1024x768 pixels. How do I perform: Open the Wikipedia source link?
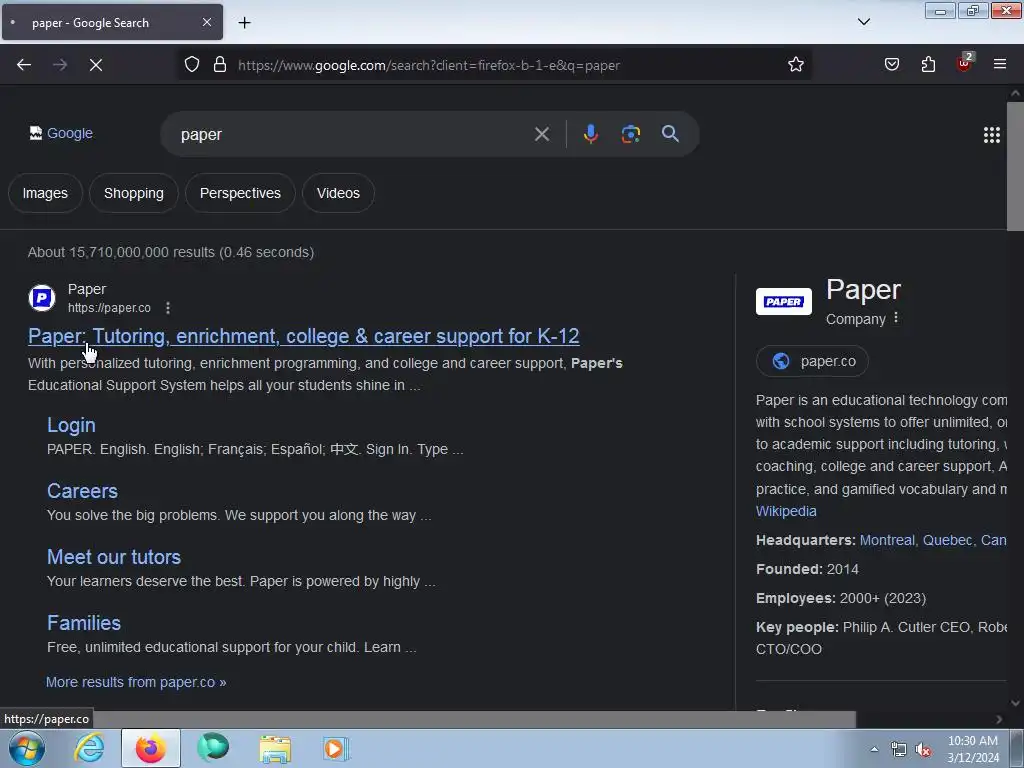coord(786,511)
